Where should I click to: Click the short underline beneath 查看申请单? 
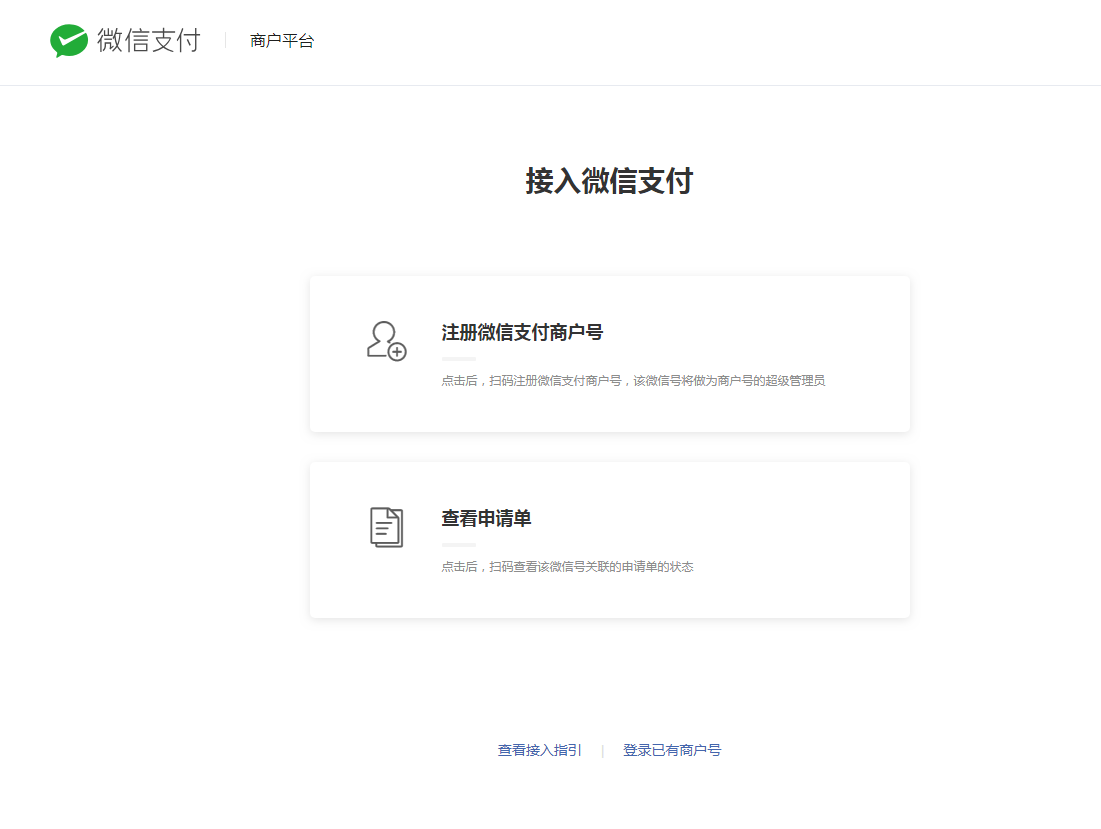[x=459, y=544]
